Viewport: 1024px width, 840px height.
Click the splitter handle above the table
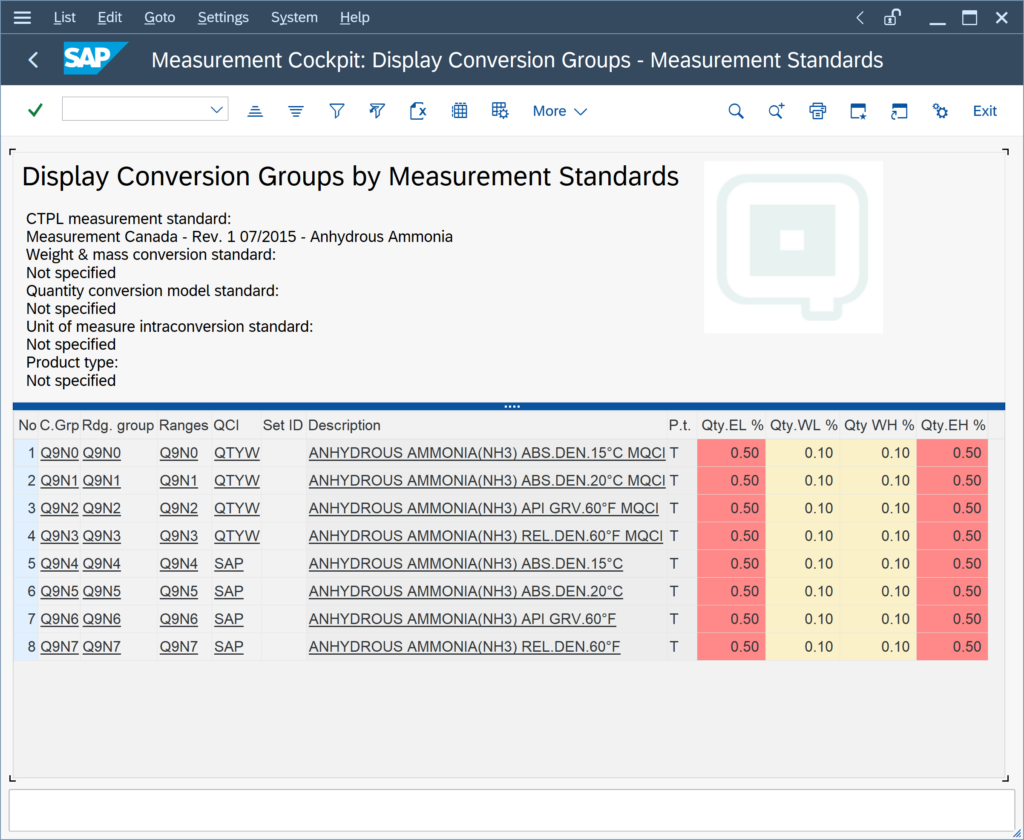(x=512, y=406)
